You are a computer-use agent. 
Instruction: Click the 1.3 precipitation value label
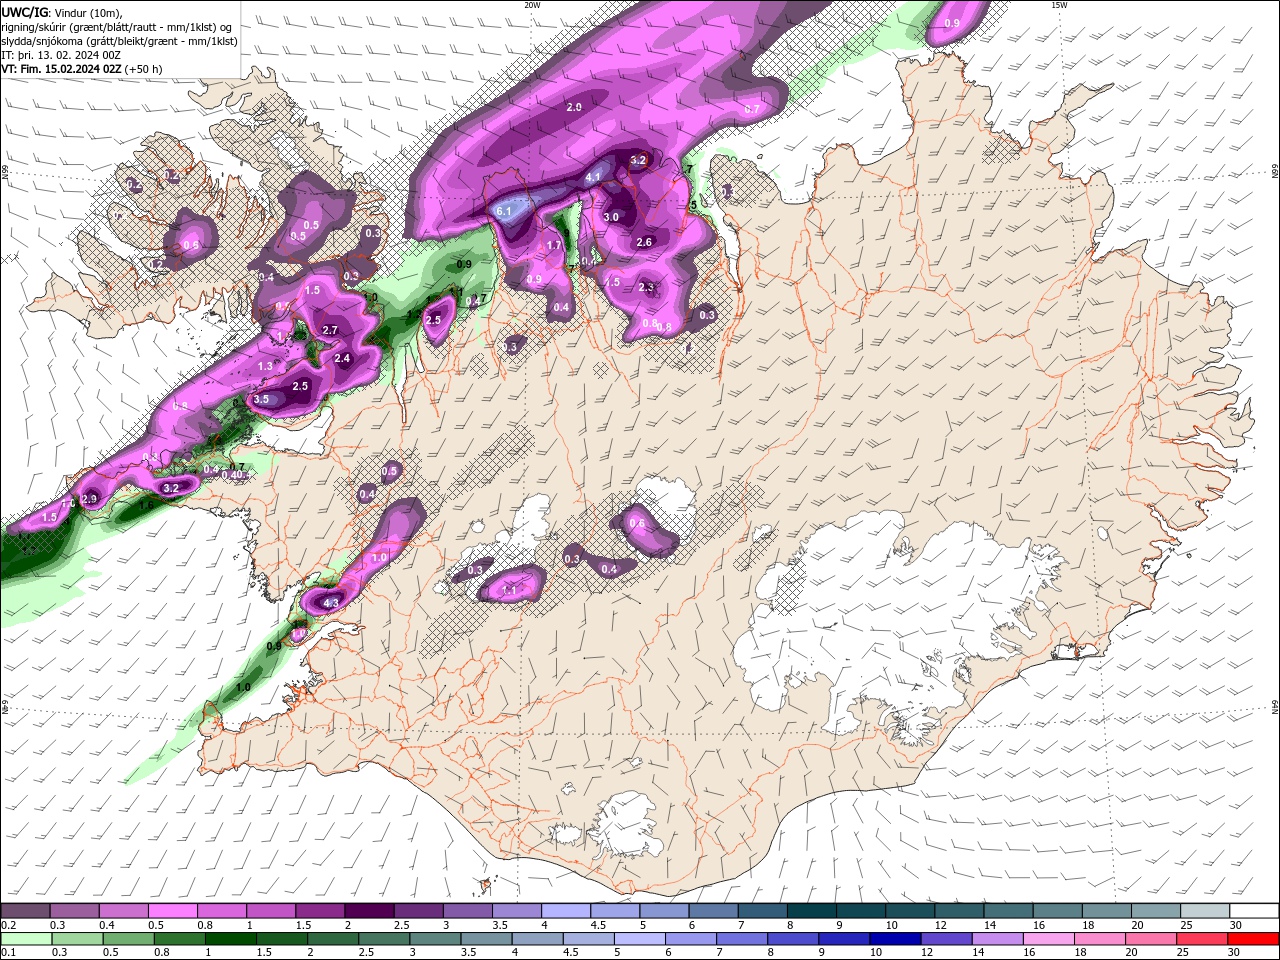pyautogui.click(x=265, y=367)
